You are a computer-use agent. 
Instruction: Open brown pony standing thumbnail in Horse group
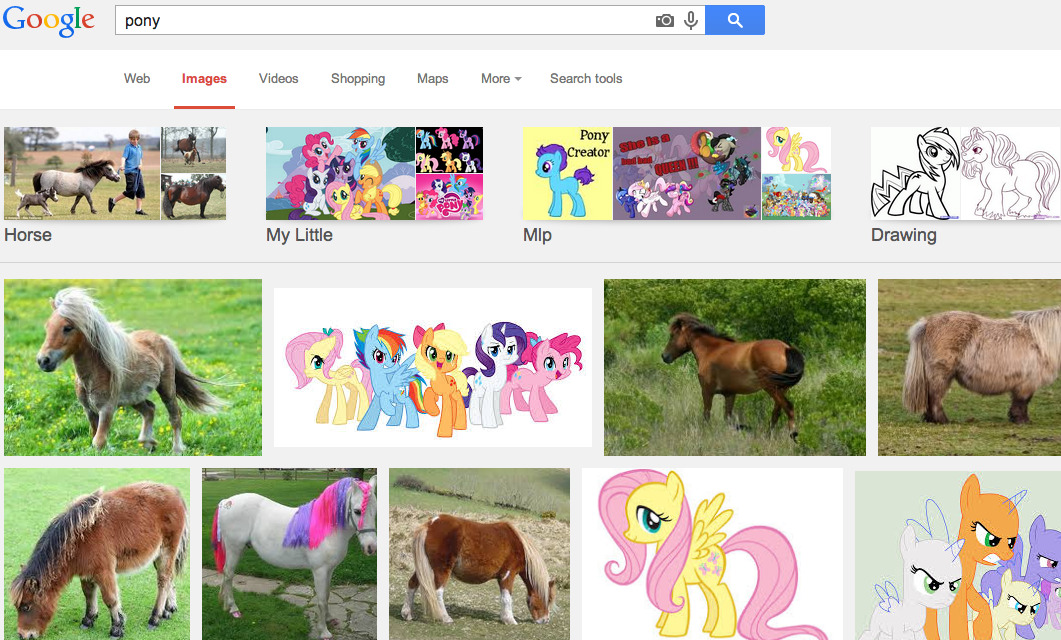(x=194, y=197)
